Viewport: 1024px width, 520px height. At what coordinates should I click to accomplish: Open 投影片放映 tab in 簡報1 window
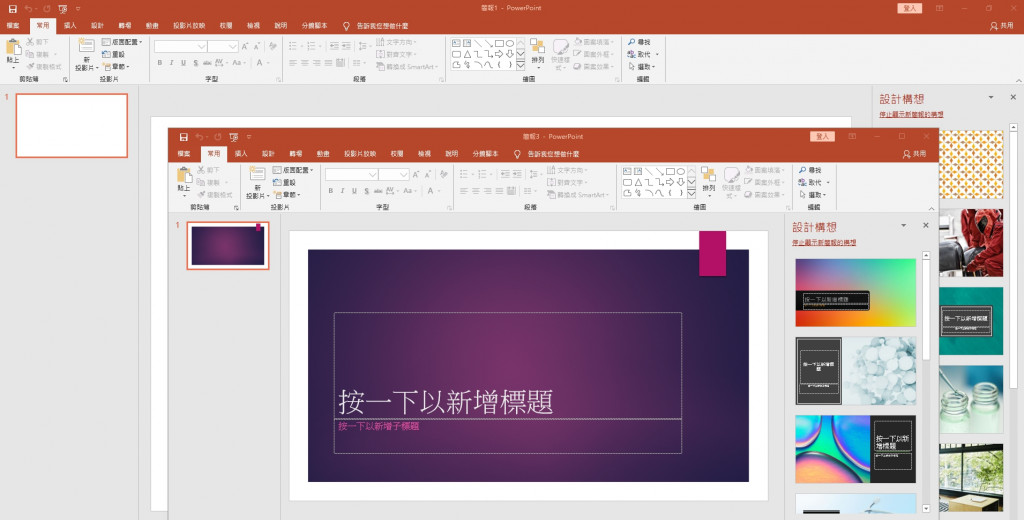point(189,26)
